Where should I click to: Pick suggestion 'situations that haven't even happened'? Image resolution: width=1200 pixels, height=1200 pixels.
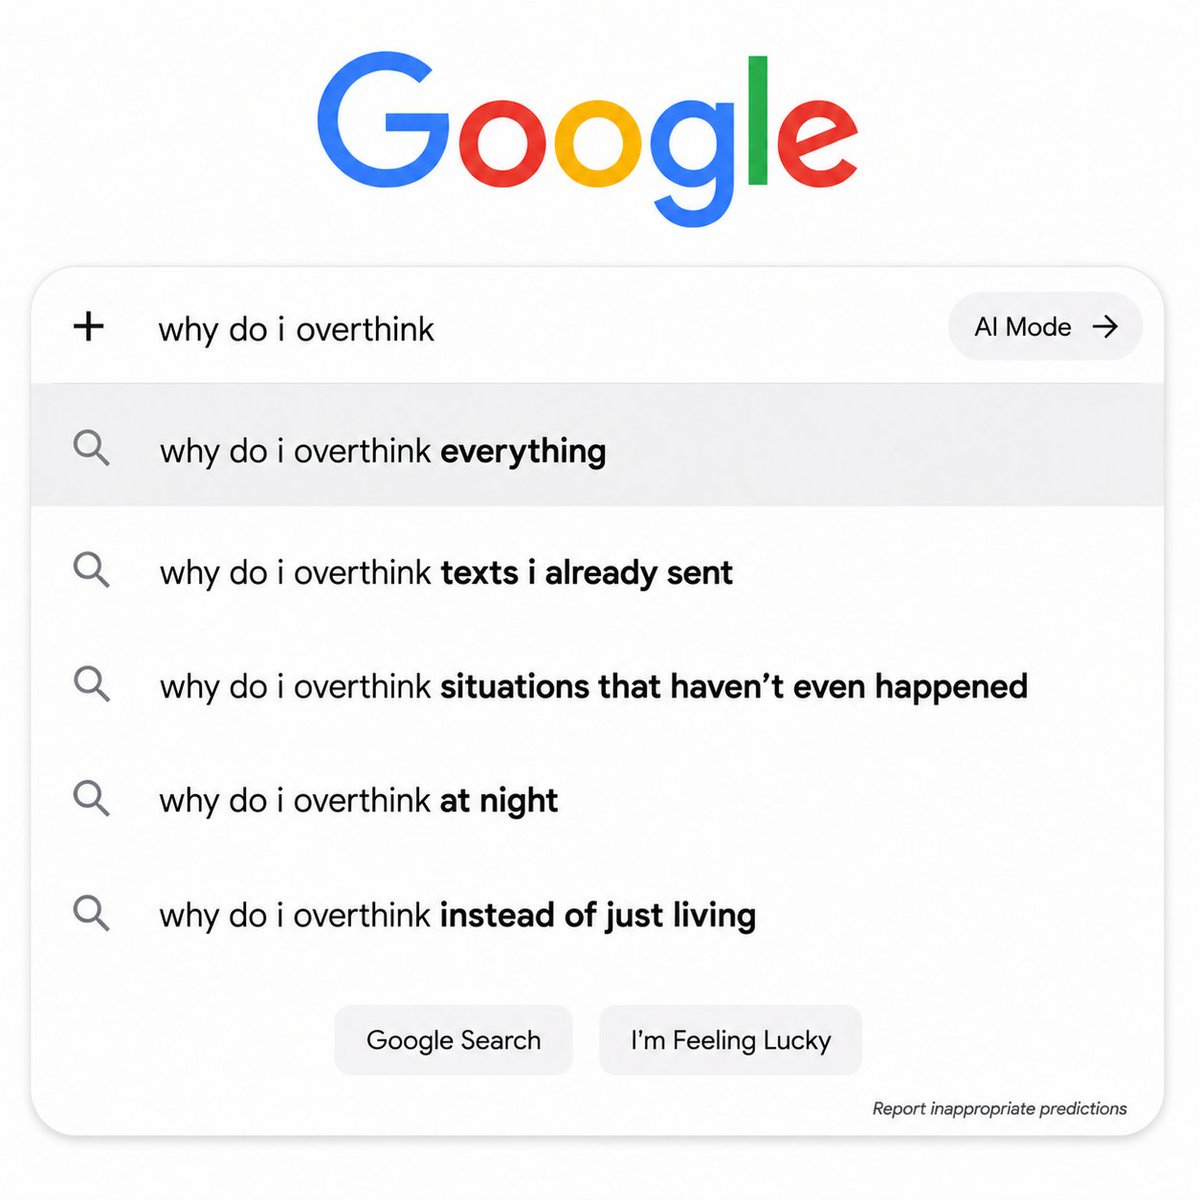(597, 686)
